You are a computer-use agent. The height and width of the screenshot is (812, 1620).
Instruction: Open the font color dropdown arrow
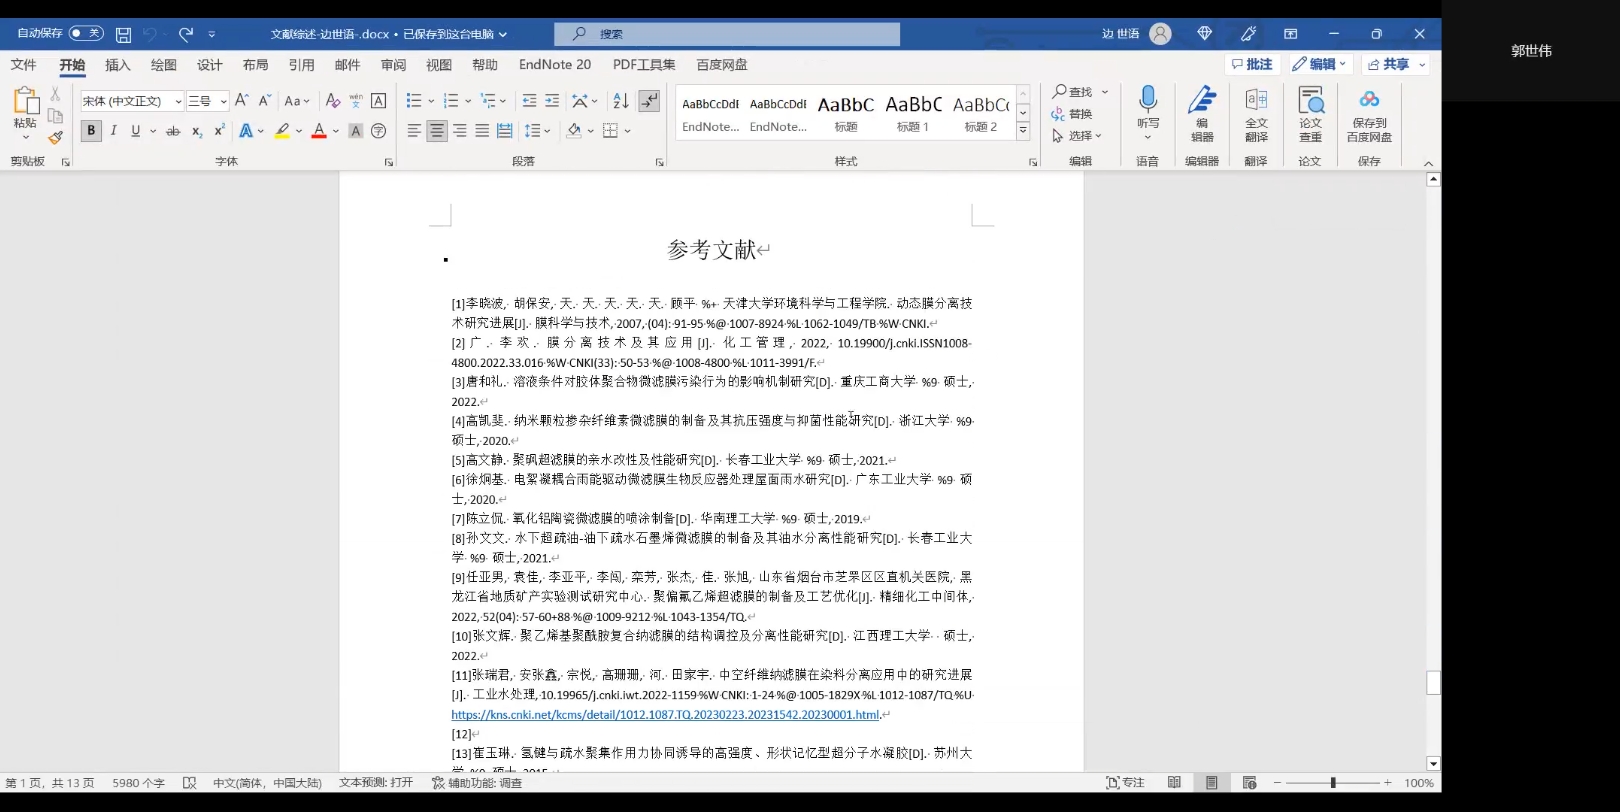336,131
